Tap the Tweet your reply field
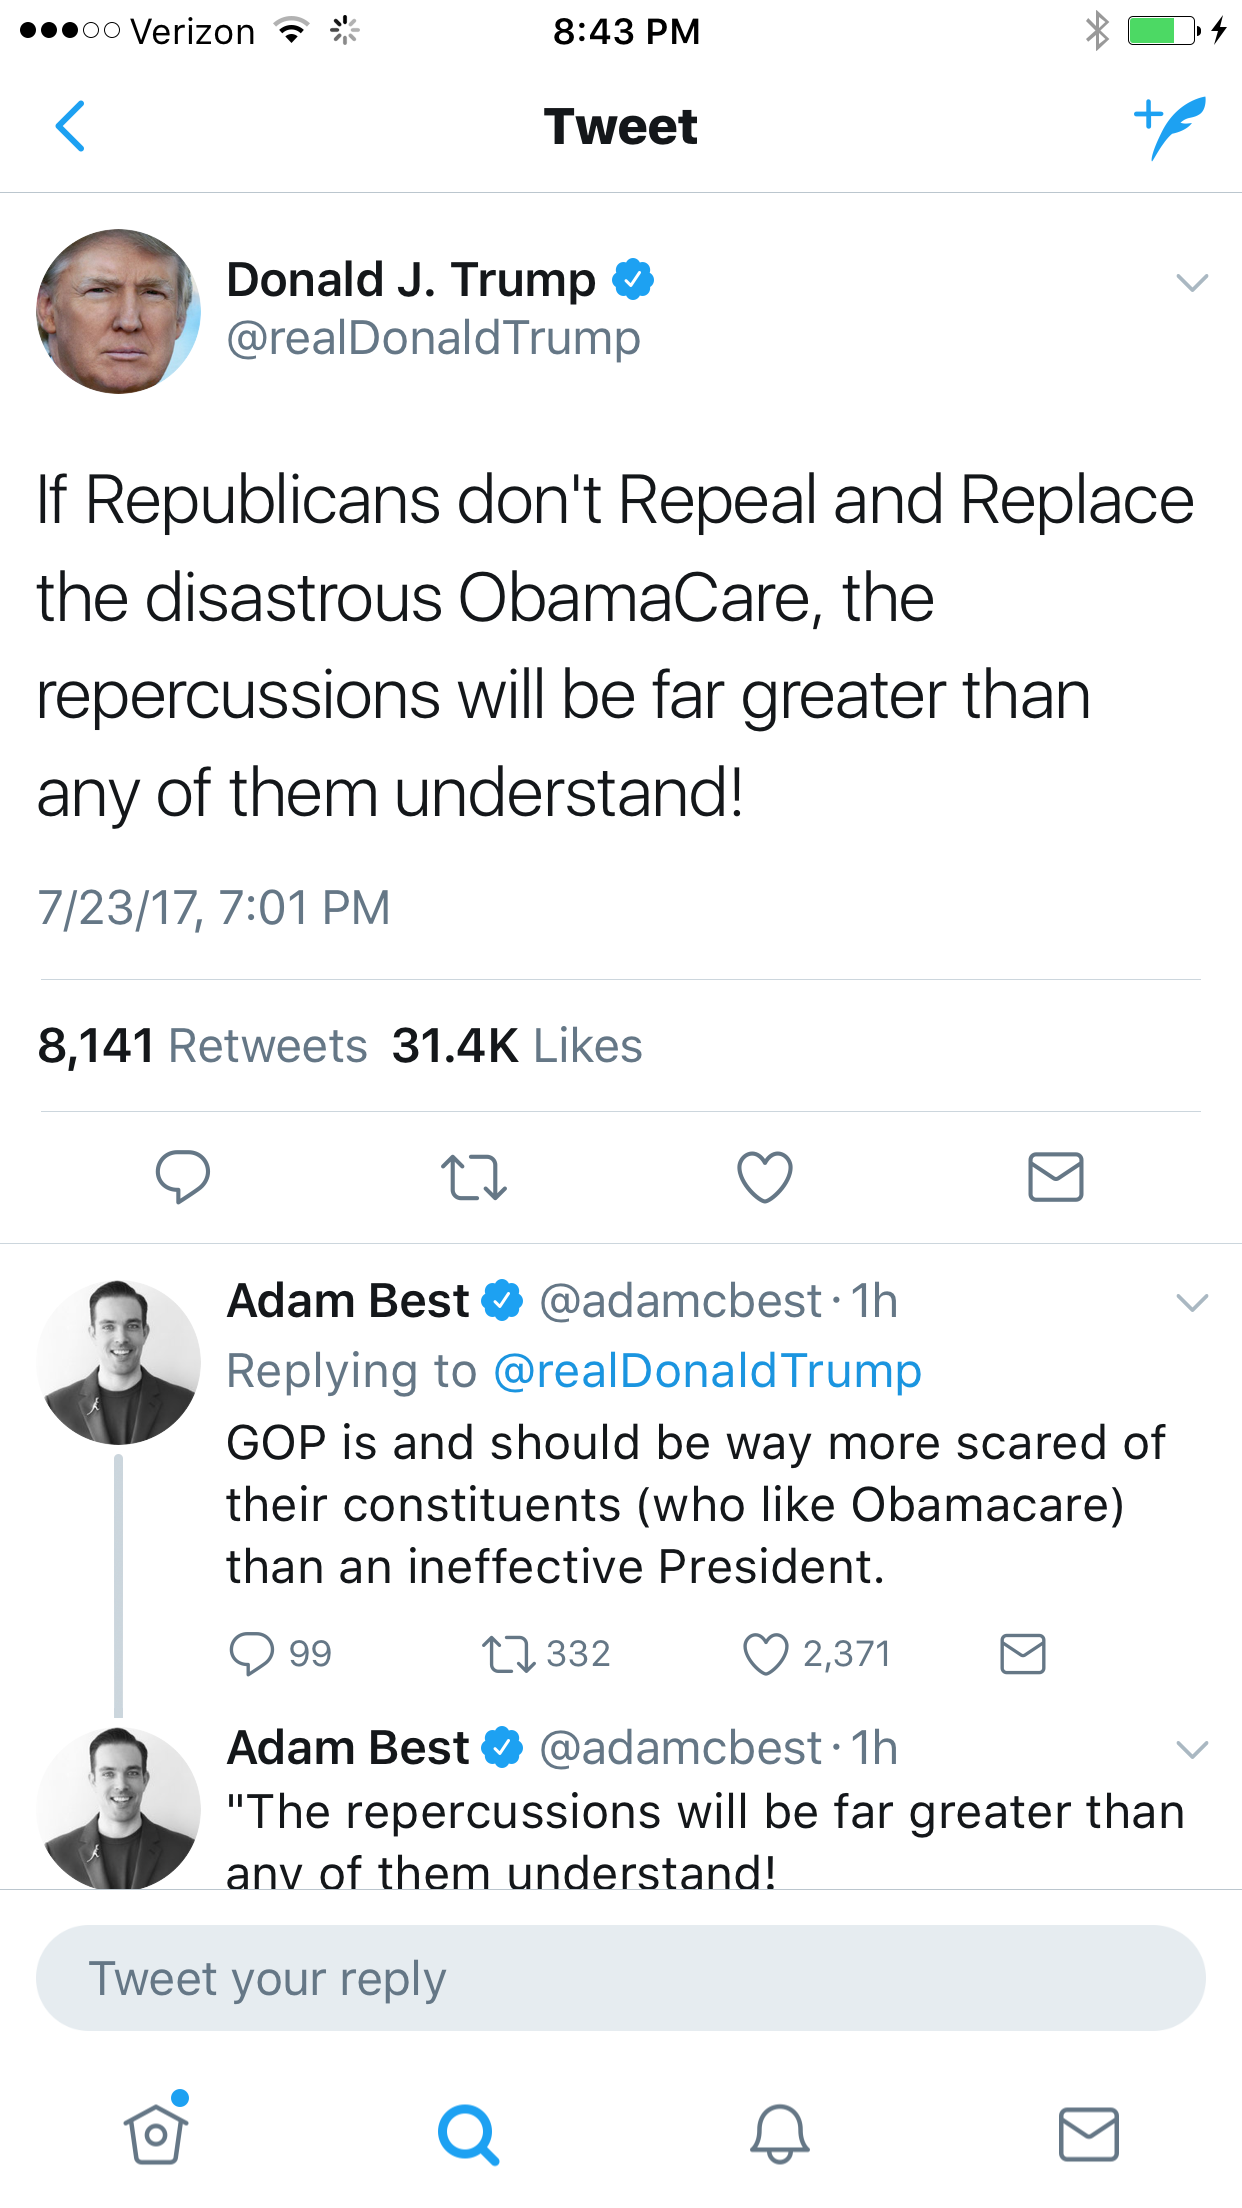Image resolution: width=1242 pixels, height=2208 pixels. pyautogui.click(x=621, y=1978)
